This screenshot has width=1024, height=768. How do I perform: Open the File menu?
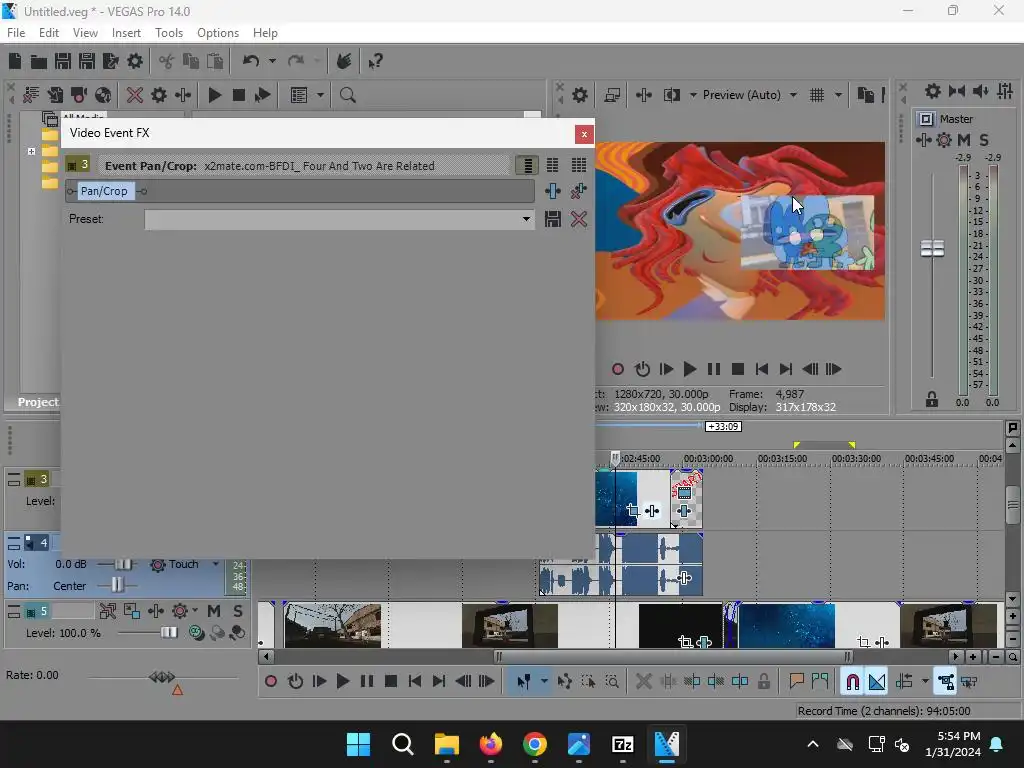[x=16, y=33]
